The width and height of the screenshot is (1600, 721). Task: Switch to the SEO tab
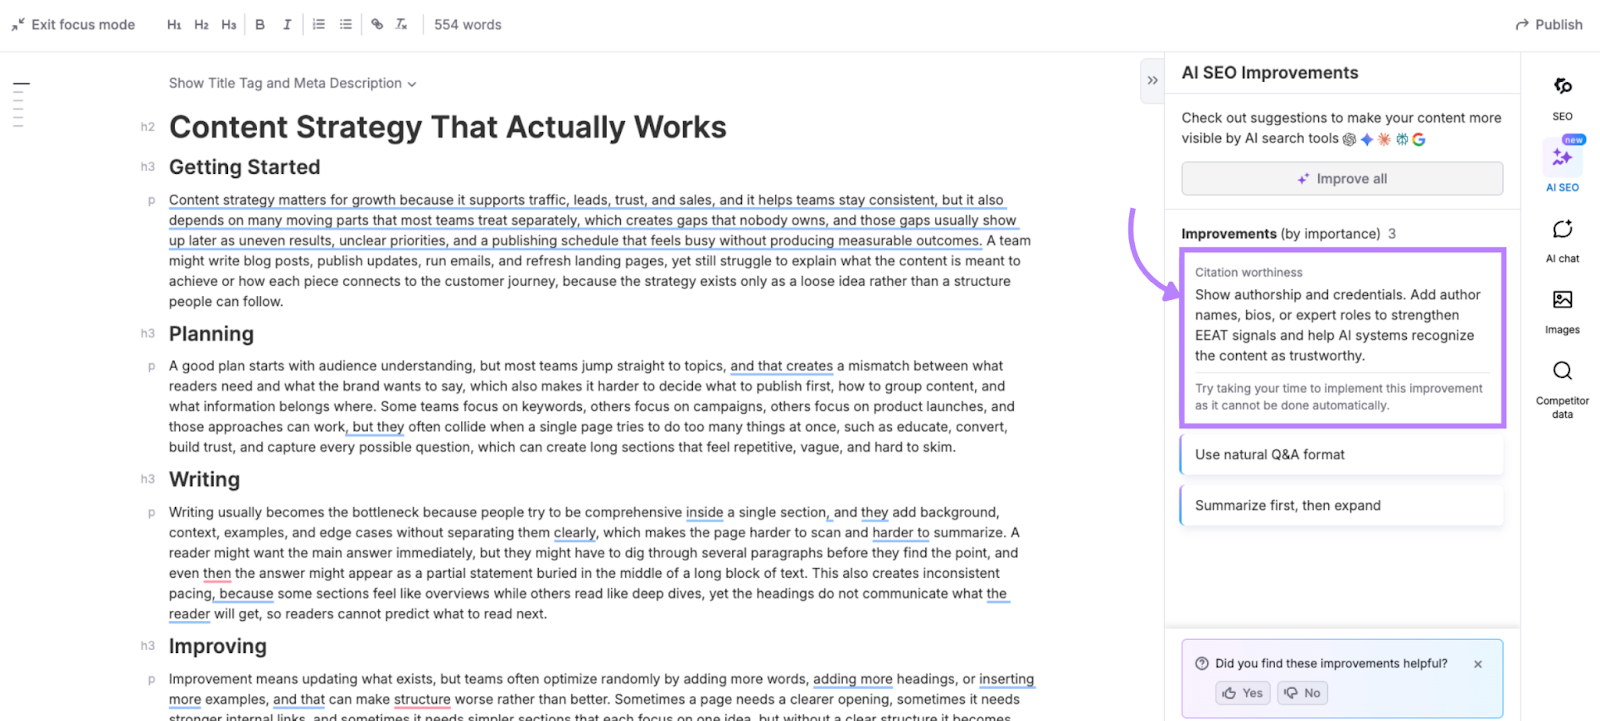(1561, 97)
